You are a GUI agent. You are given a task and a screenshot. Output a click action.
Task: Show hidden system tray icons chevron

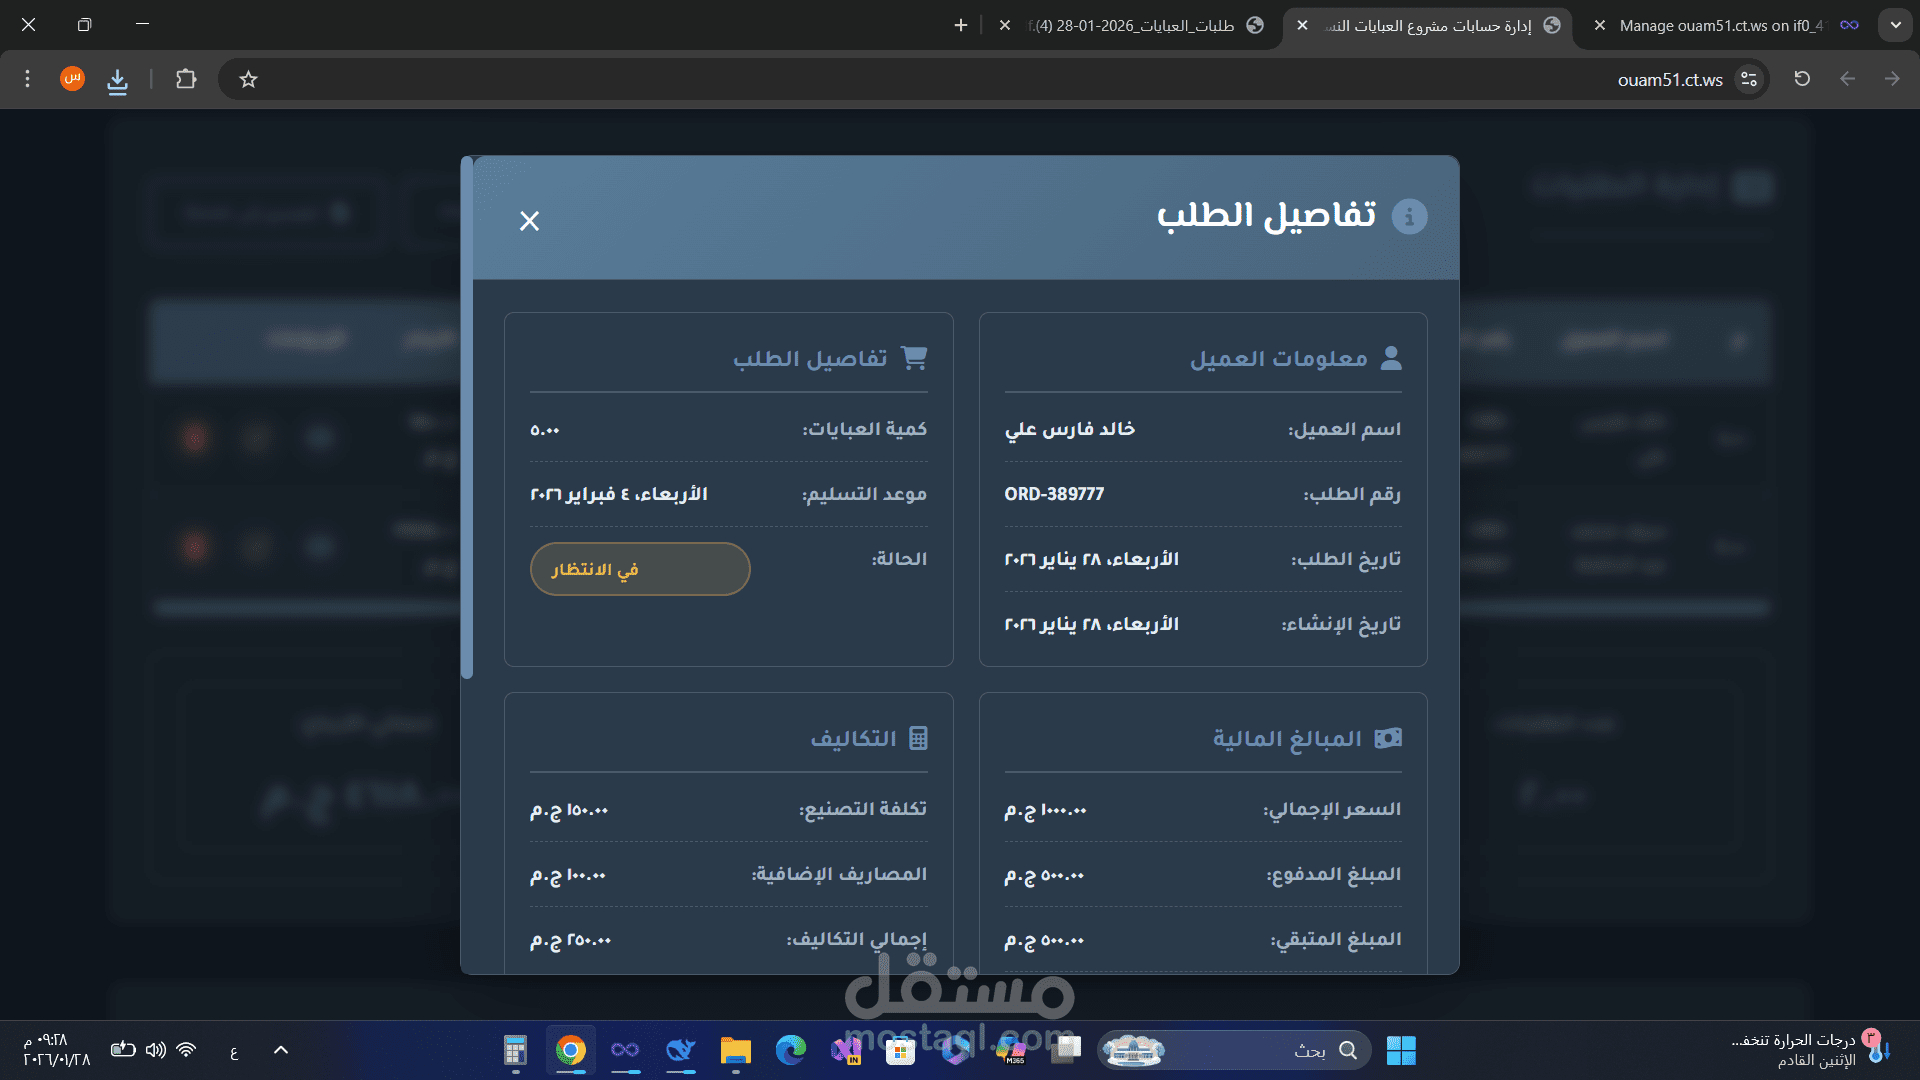(281, 1050)
